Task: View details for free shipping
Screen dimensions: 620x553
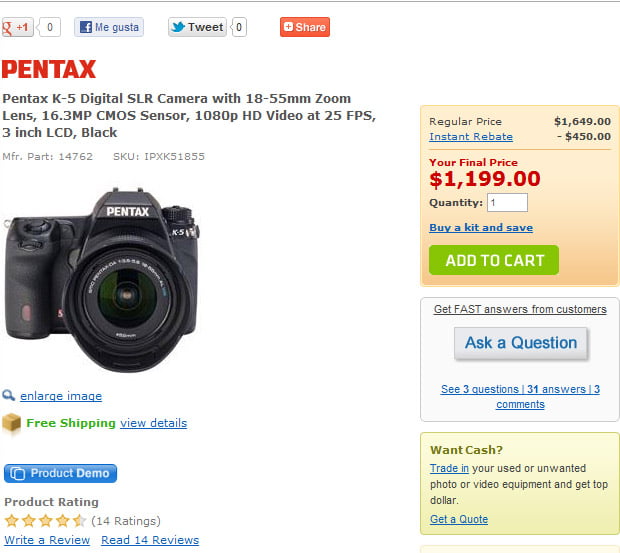Action: [153, 423]
